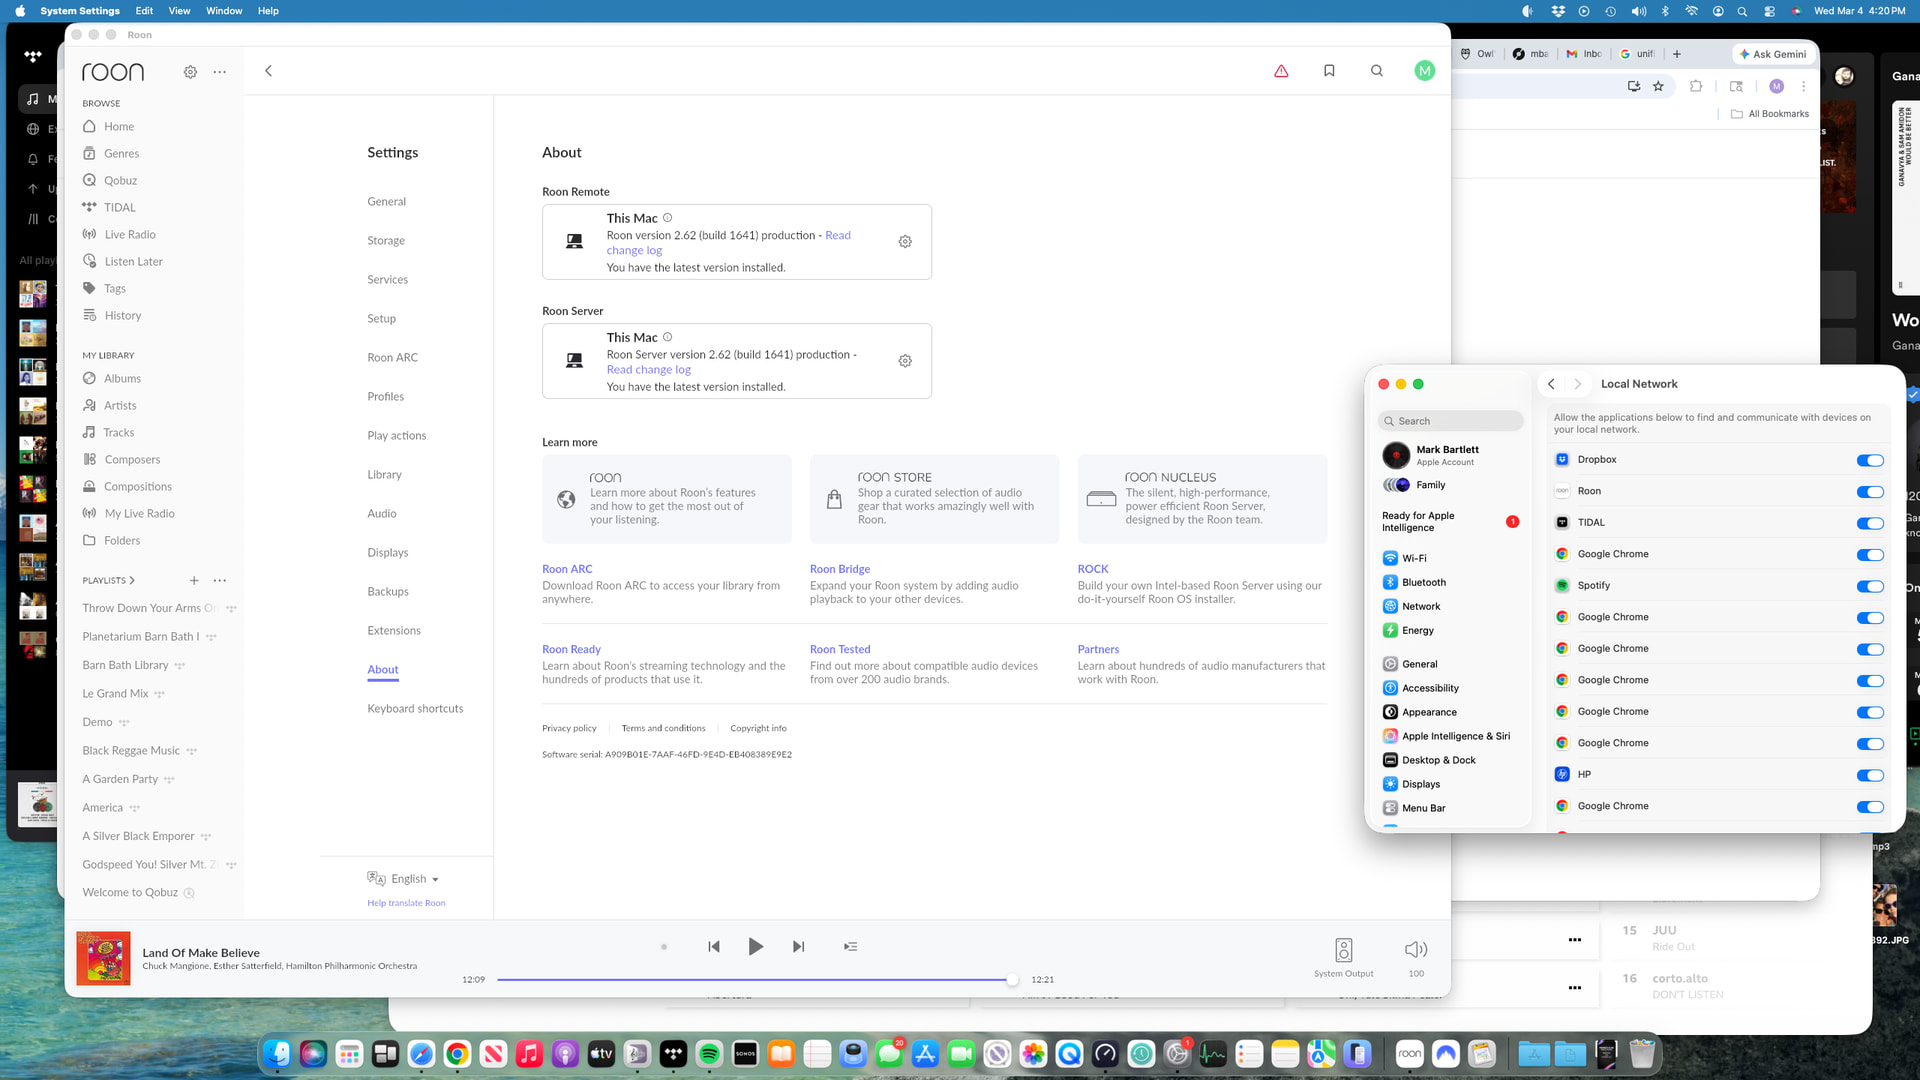Open Roon settings gear near logo
Screen dimensions: 1920x1080
(x=190, y=72)
